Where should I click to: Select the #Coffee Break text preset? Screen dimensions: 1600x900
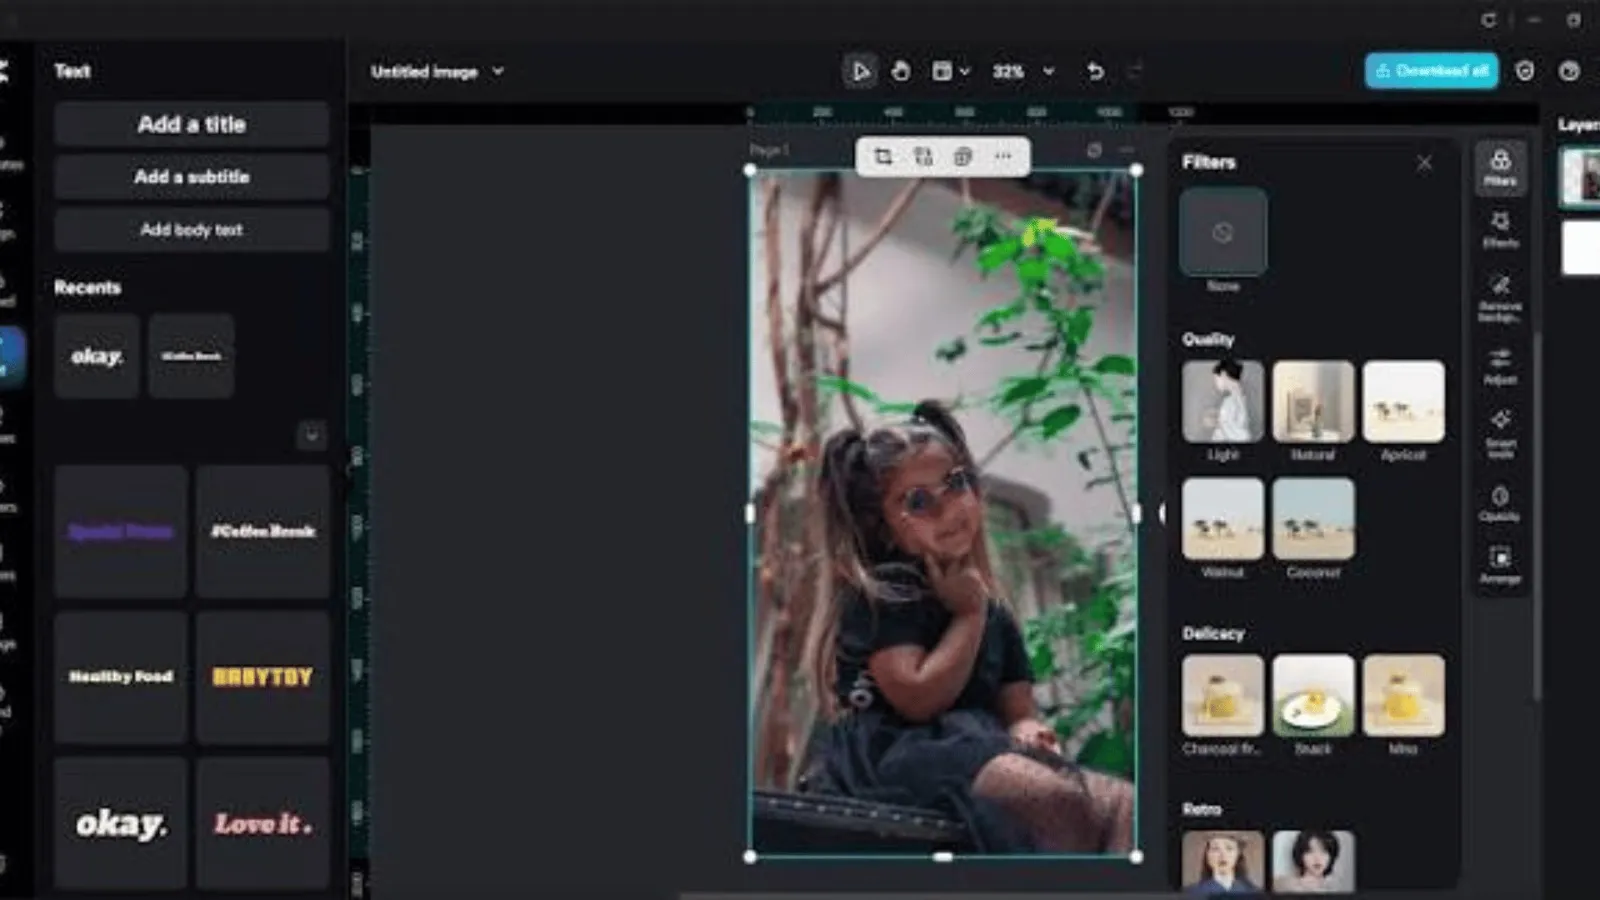[x=262, y=531]
